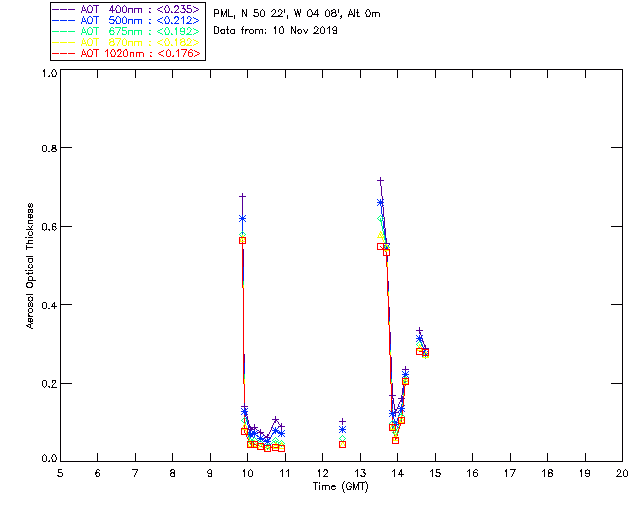Click the 'Time (GMT)' x-axis label
Screen dimensions: 640x512
coord(340,487)
